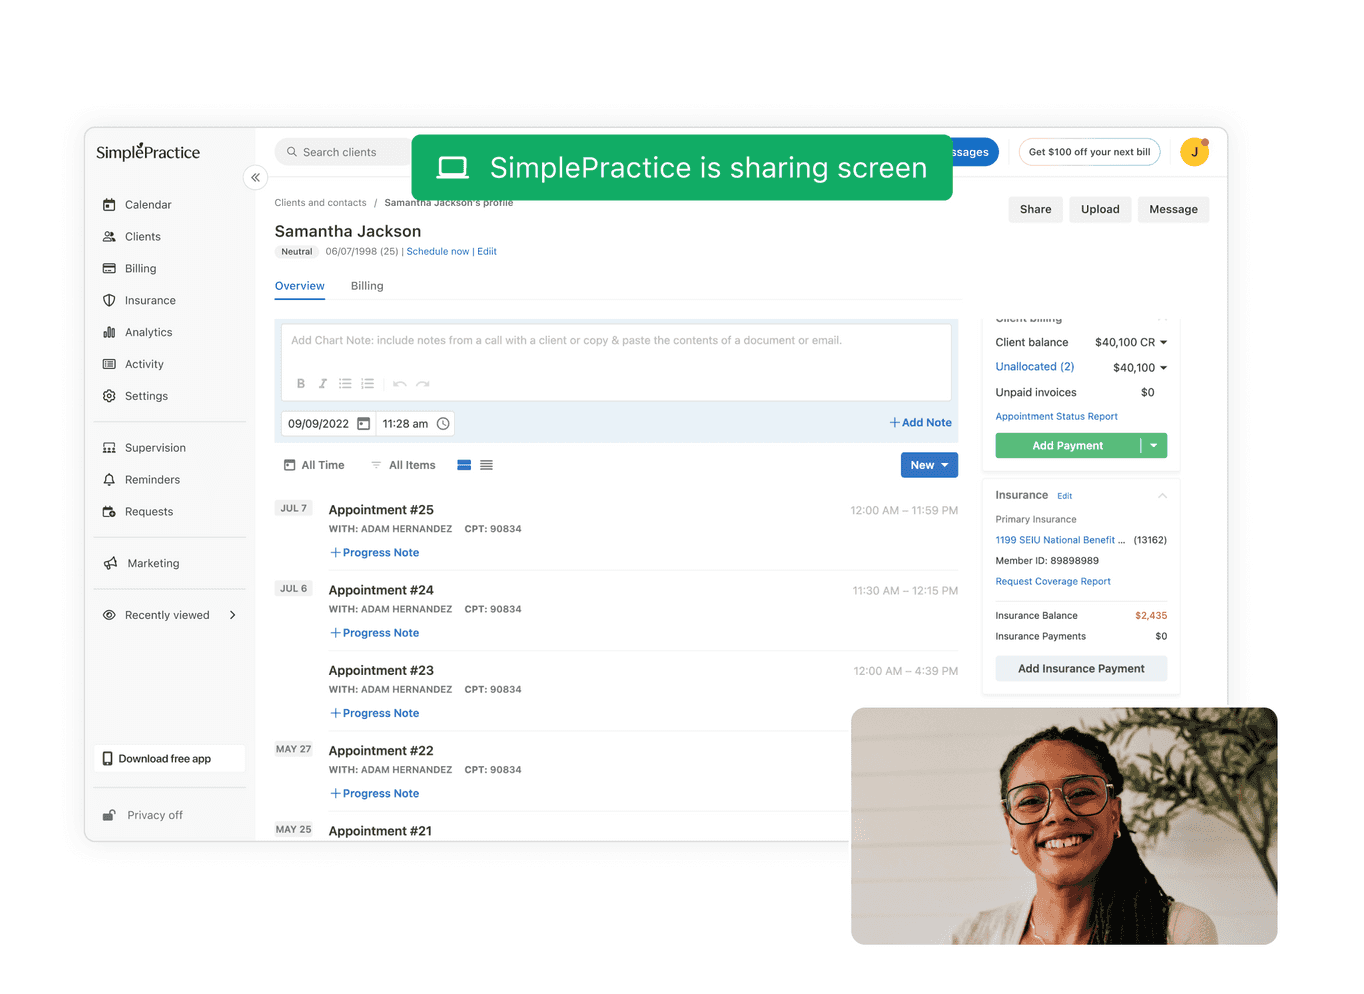Open the user avatar J menu
Screen dimensions: 1364x994
(x=1195, y=152)
